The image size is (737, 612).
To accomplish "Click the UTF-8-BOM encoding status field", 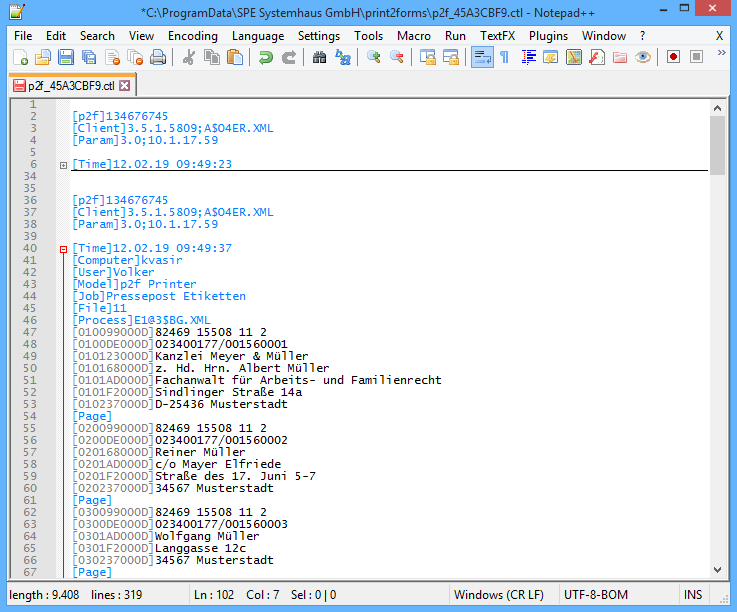I will pyautogui.click(x=596, y=595).
